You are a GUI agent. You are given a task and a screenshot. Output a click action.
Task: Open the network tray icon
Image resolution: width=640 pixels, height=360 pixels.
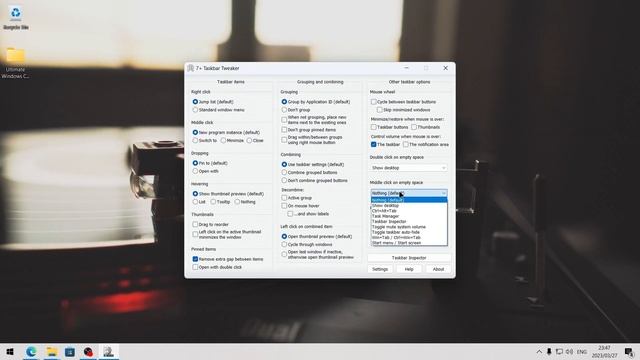pos(559,351)
